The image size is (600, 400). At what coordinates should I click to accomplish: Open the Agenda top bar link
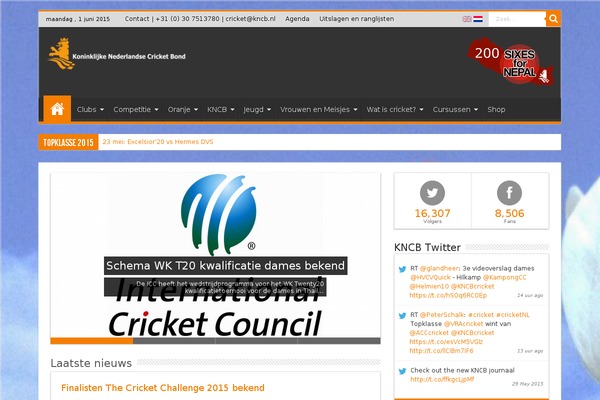point(297,19)
